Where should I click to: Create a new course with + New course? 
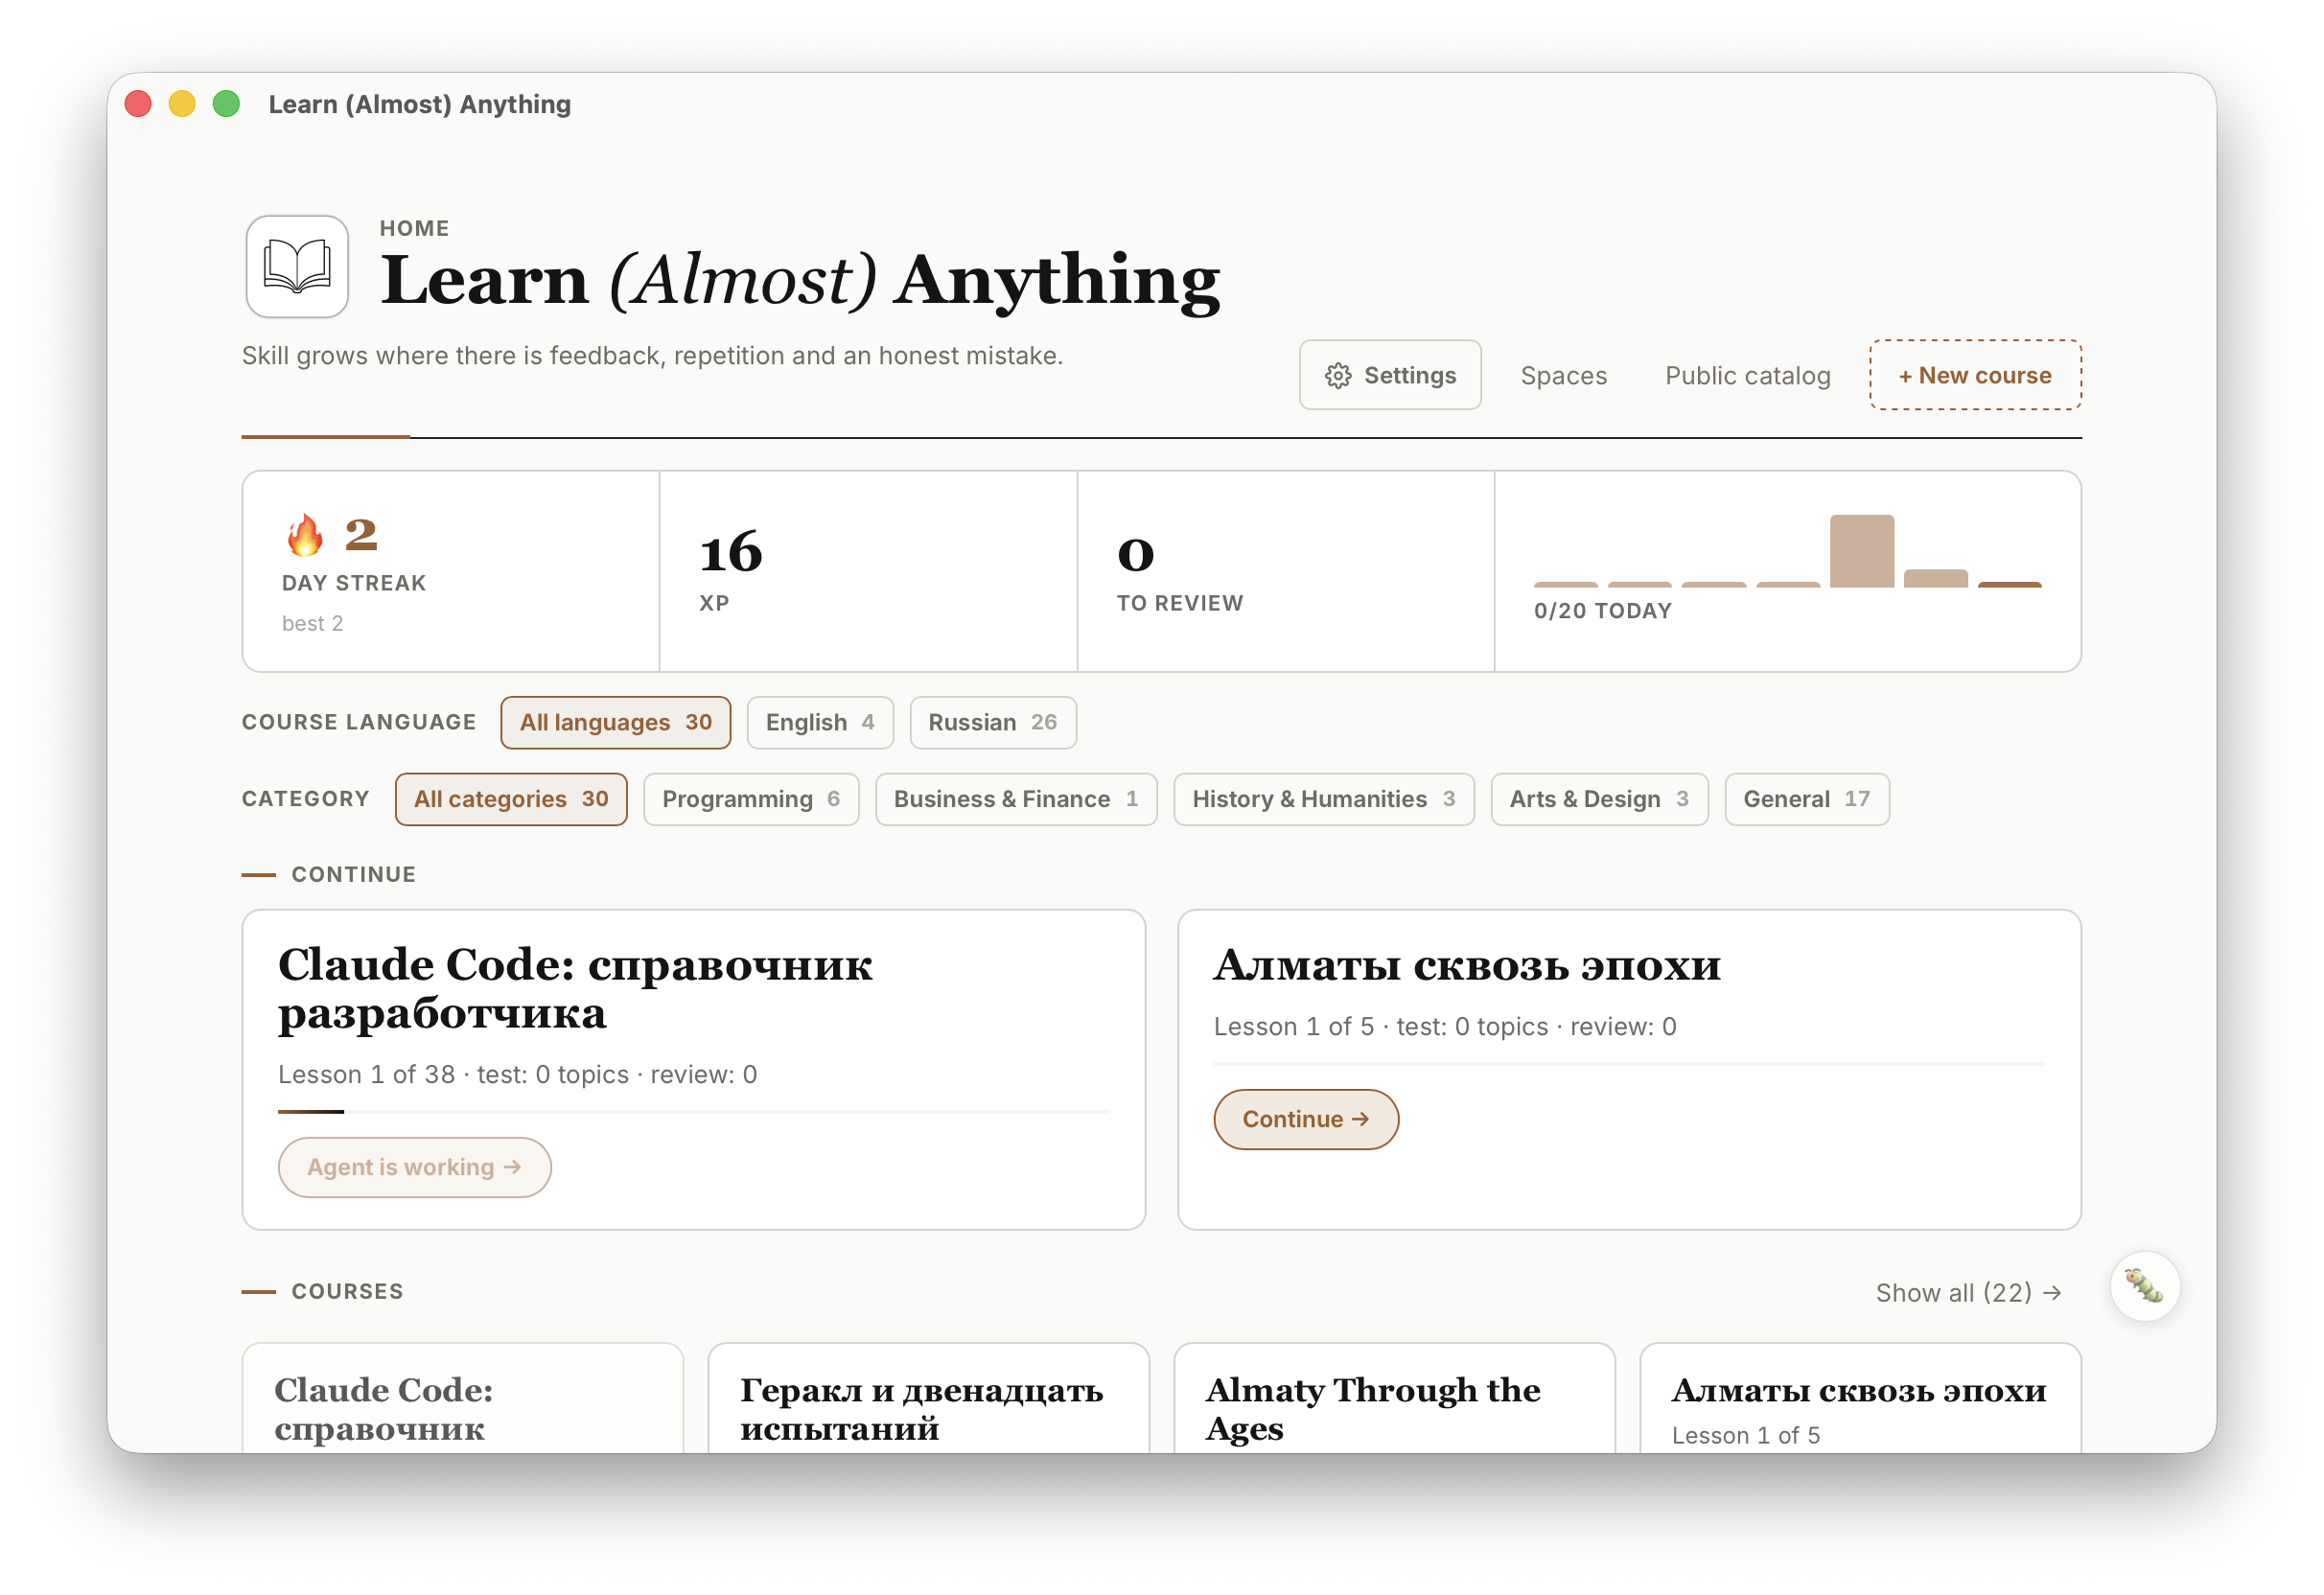click(1975, 375)
